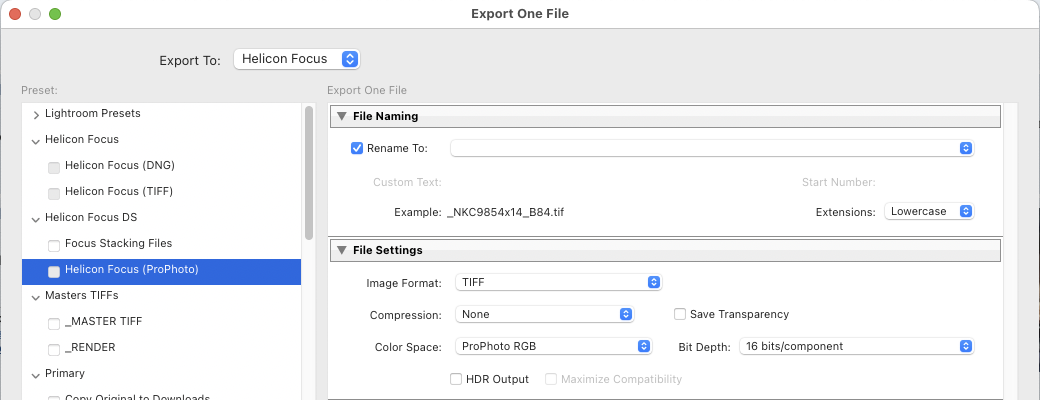This screenshot has height=400, width=1040.
Task: Click the Lightroom Presets label
Action: (93, 113)
